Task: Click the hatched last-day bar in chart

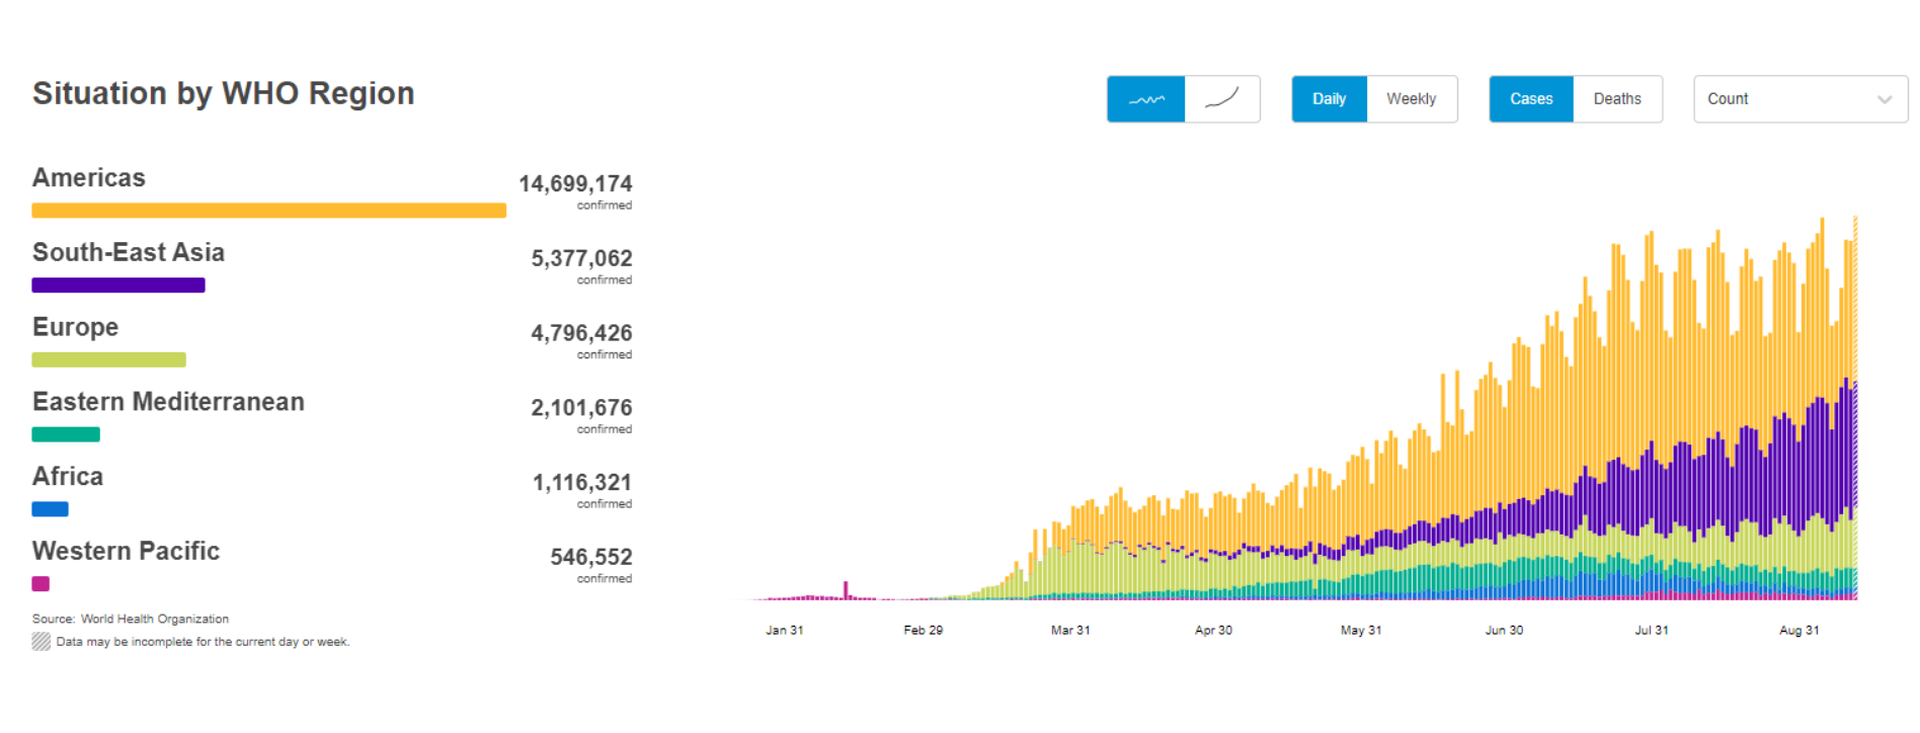Action: (x=1855, y=407)
